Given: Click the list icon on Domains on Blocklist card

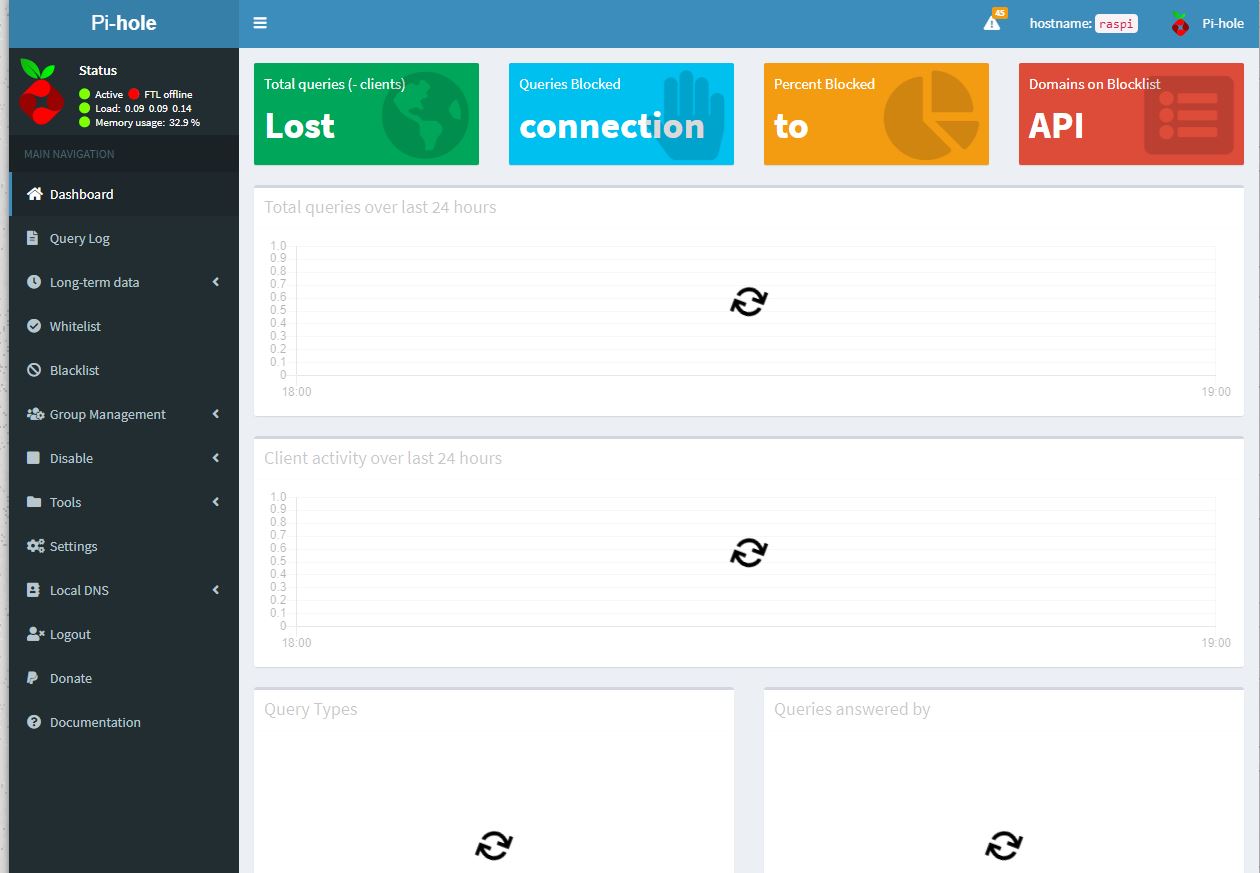Looking at the screenshot, I should point(1188,116).
